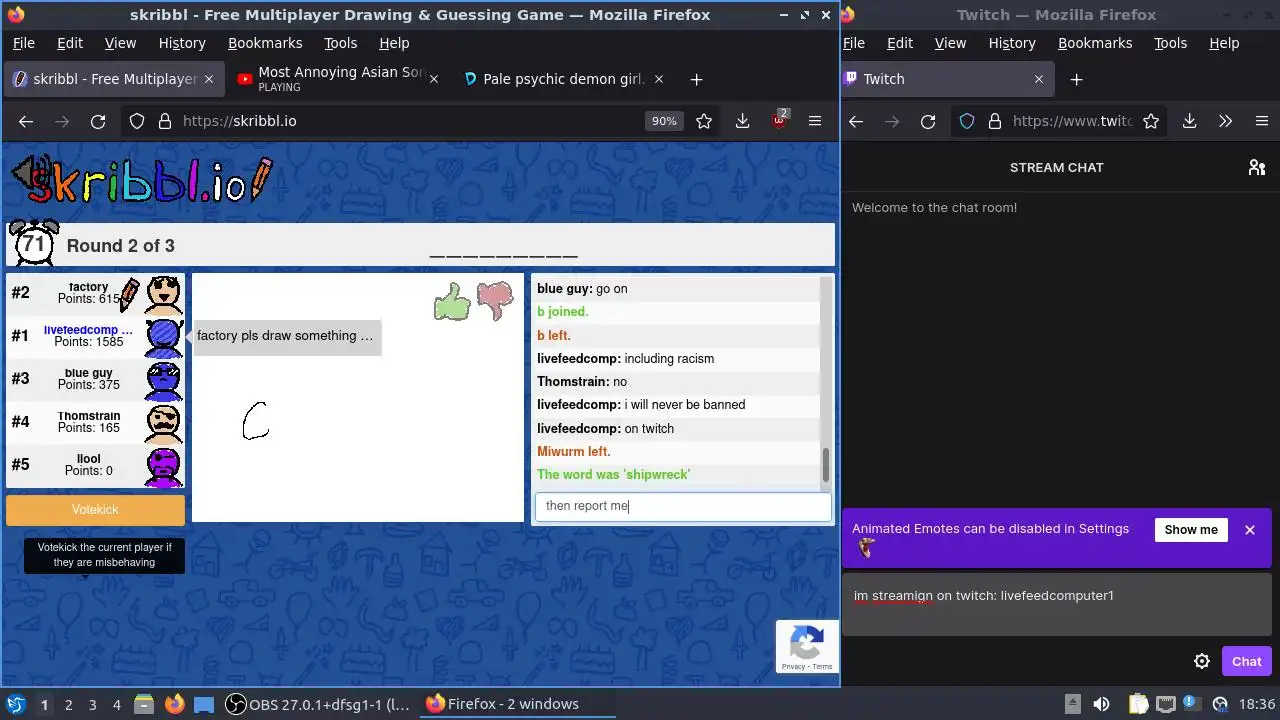Click the 90% zoom indicator

[664, 121]
